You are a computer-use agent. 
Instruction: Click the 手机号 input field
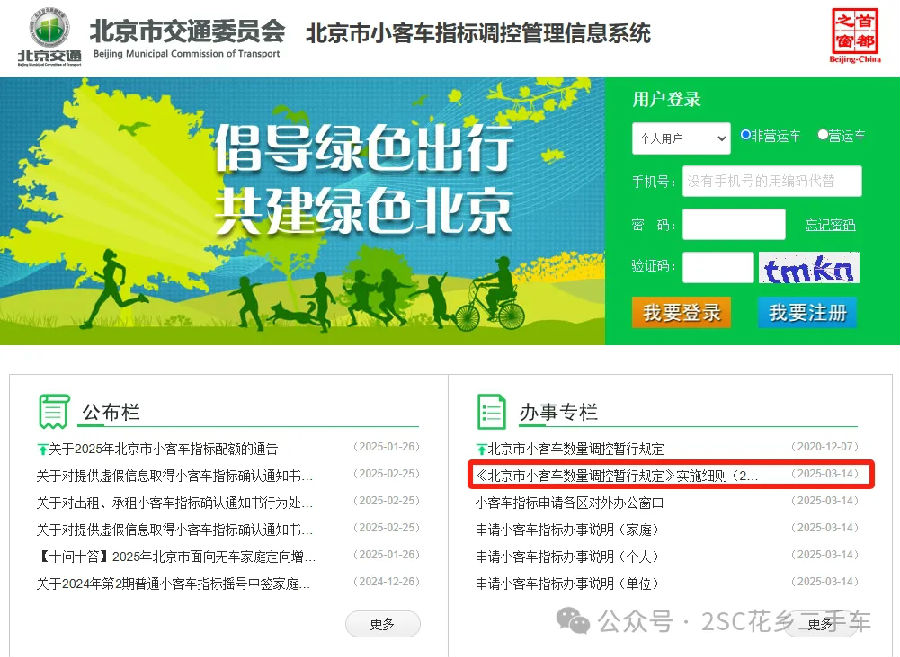[771, 181]
